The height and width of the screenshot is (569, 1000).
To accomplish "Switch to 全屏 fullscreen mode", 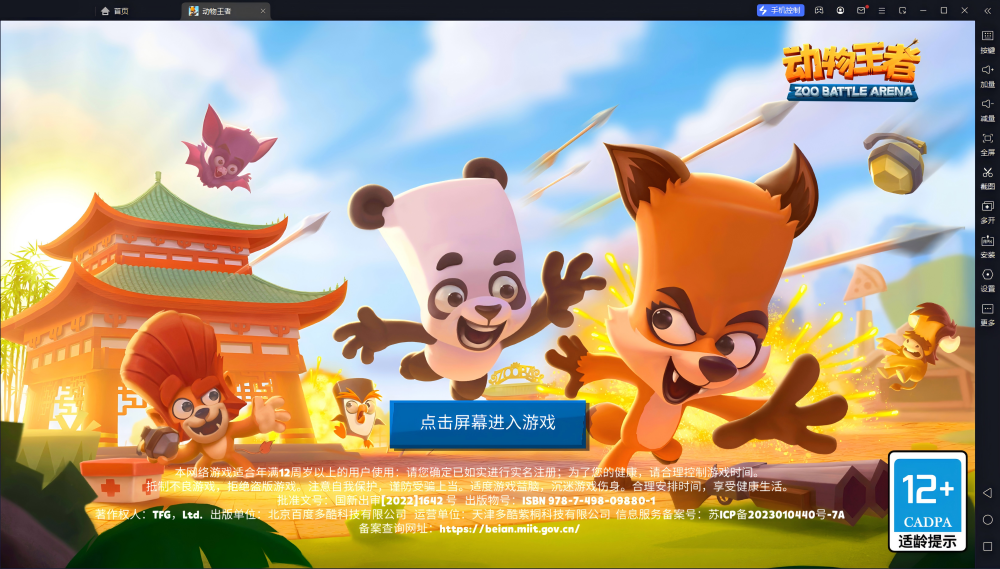I will (987, 144).
